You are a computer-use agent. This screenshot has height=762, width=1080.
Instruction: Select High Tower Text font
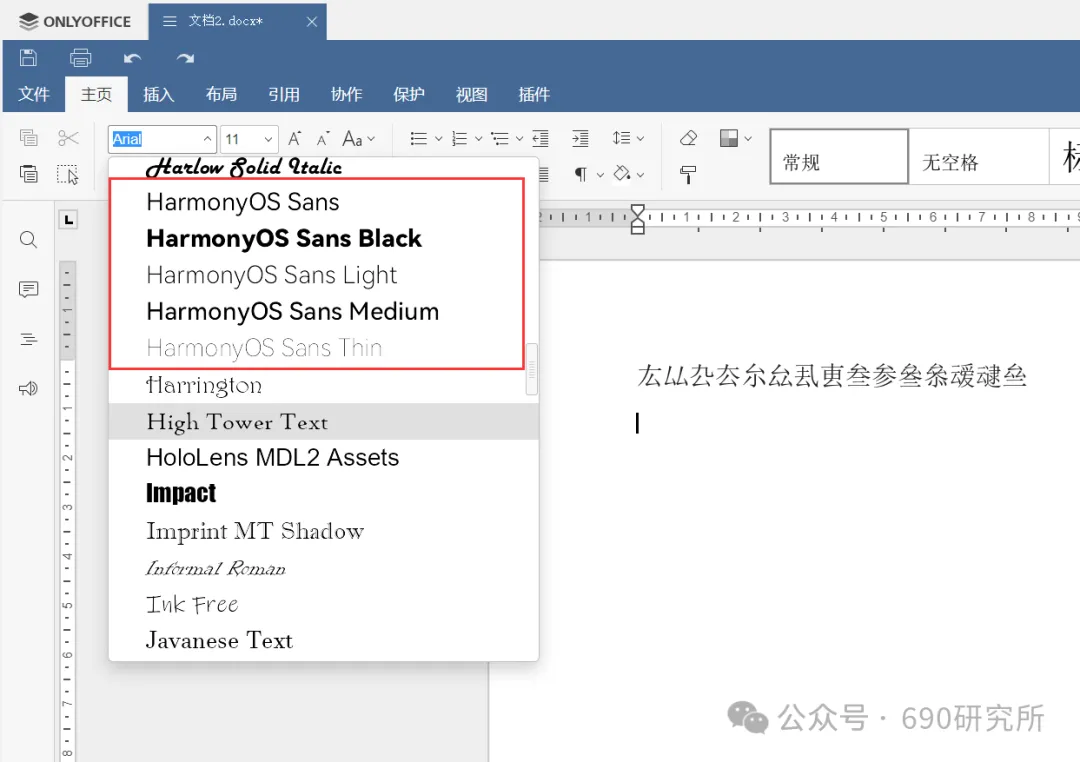click(x=323, y=422)
